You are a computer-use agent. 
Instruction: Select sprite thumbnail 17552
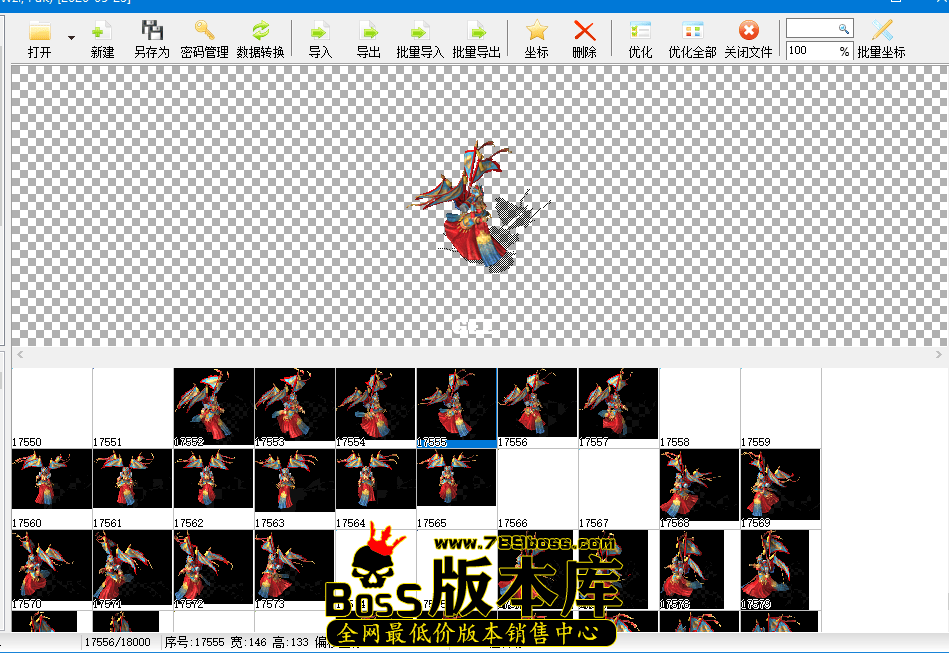pos(213,405)
